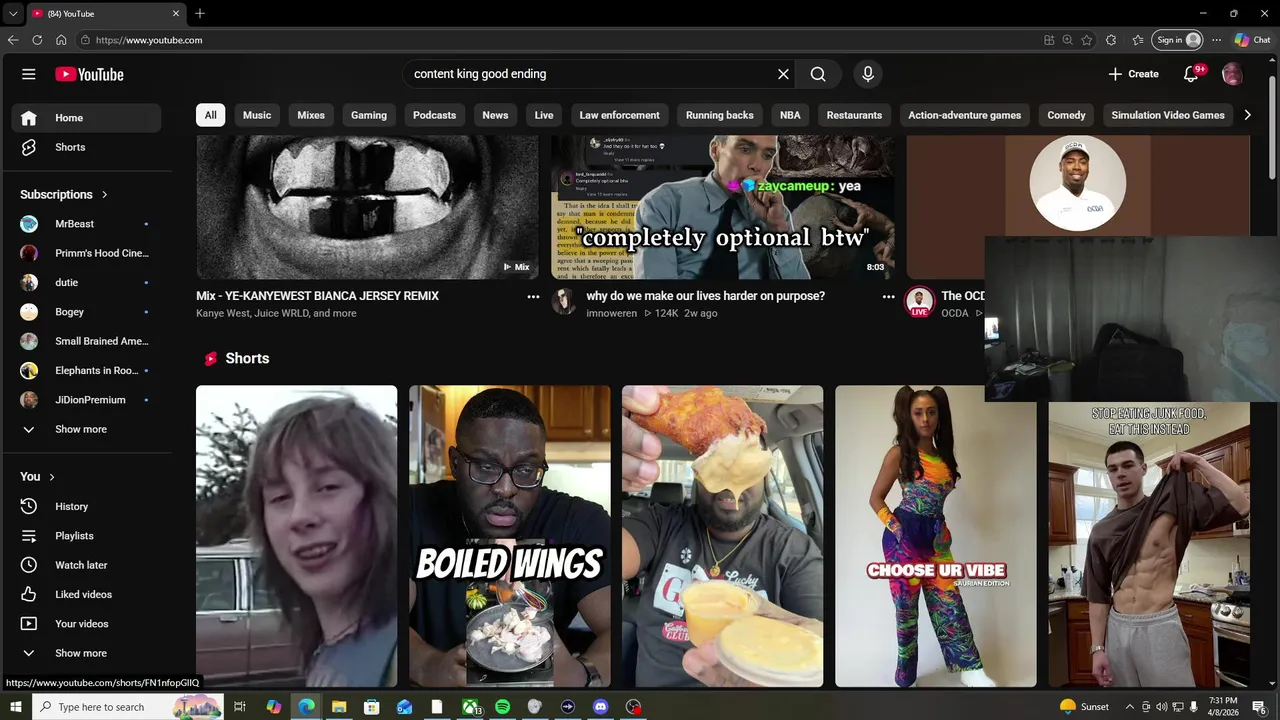The image size is (1280, 720).
Task: Expand the You section chevron
Action: click(x=52, y=477)
